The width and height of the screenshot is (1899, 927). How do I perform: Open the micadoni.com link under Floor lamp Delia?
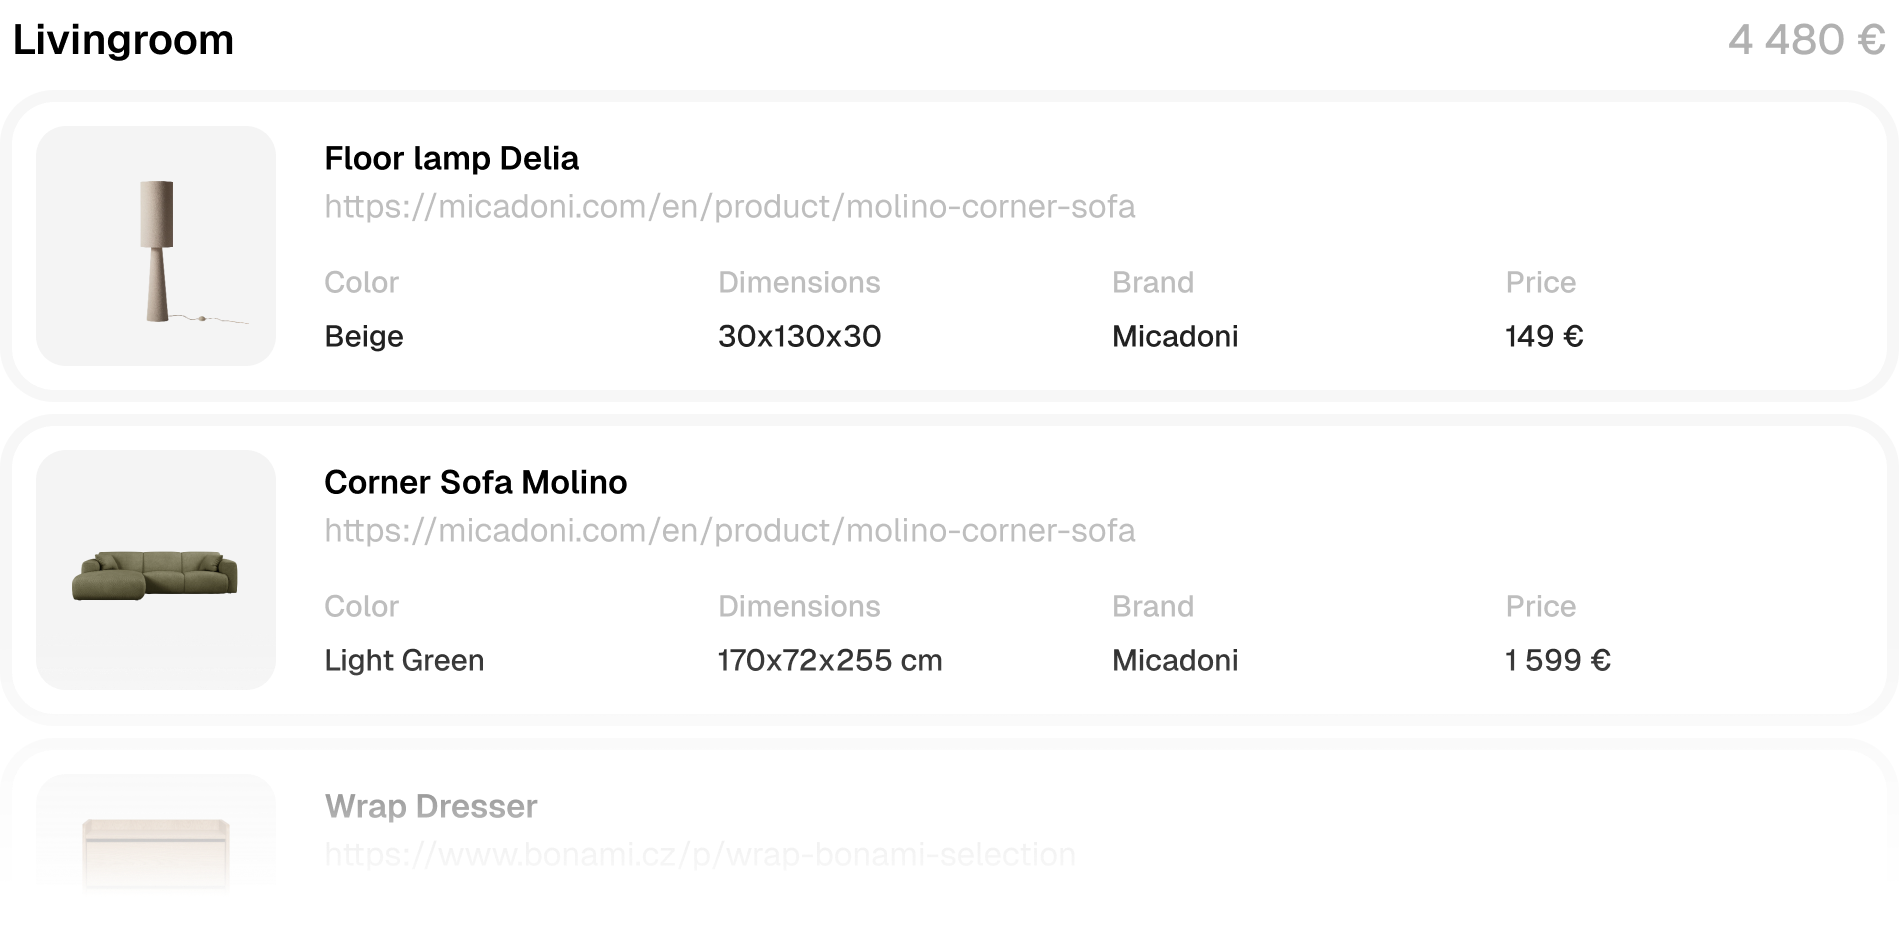click(729, 207)
